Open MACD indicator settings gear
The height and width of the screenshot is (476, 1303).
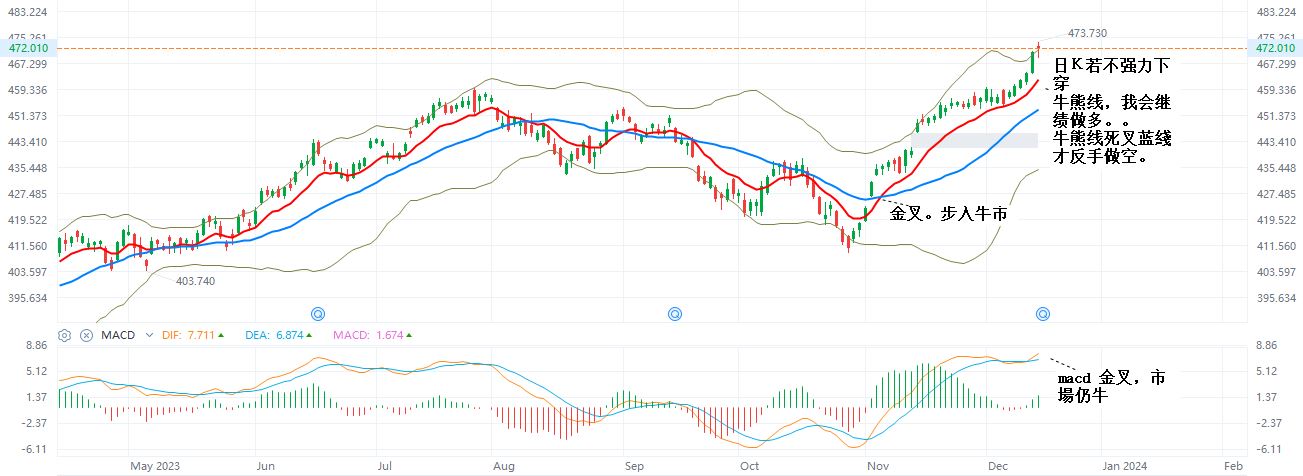coord(65,335)
